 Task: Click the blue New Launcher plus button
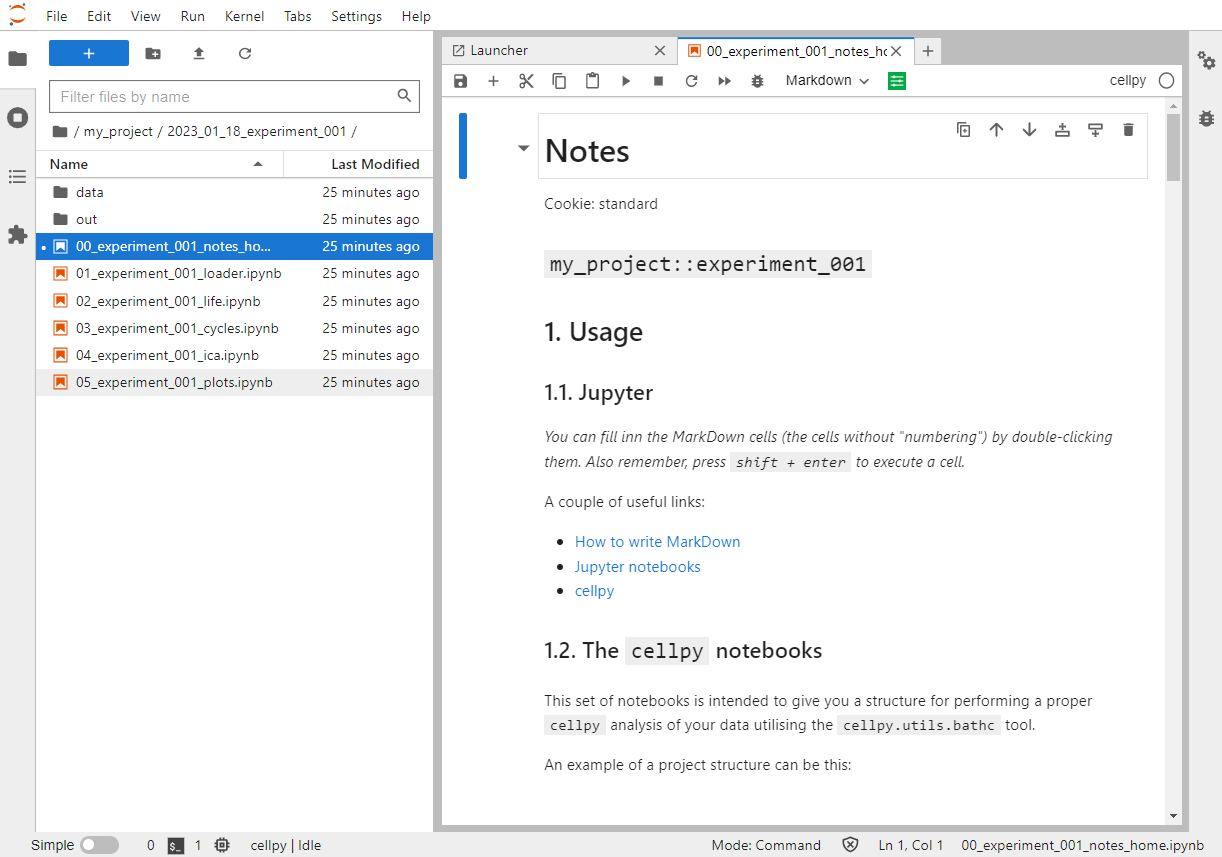pos(89,53)
